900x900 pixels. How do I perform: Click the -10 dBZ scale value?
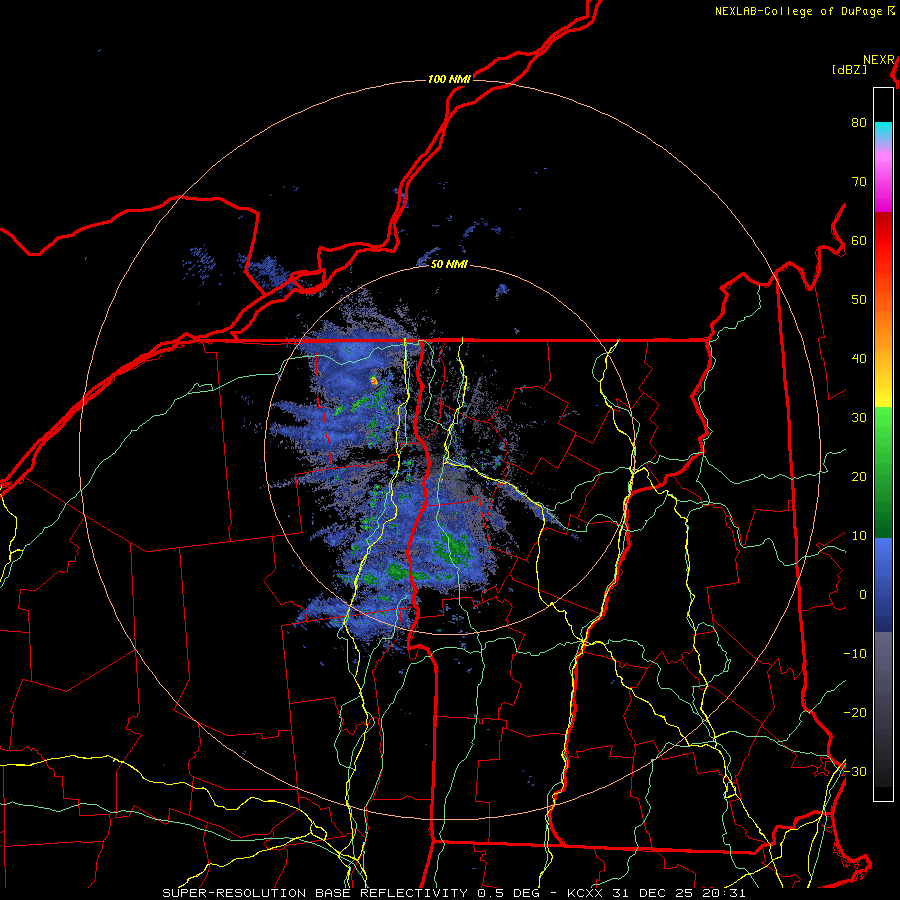(x=855, y=654)
